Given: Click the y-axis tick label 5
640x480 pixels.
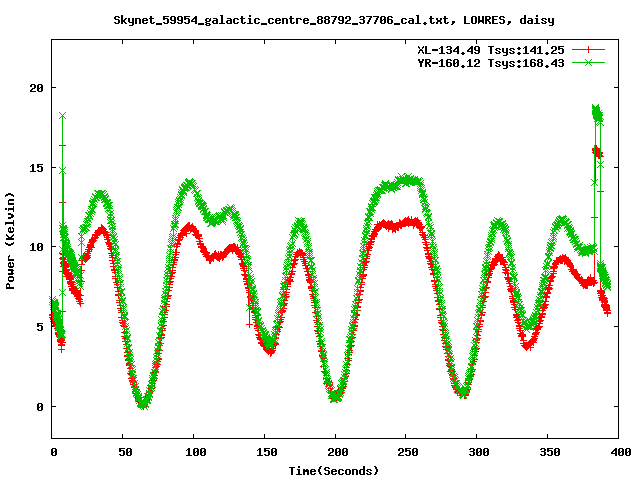Looking at the screenshot, I should pyautogui.click(x=40, y=327).
